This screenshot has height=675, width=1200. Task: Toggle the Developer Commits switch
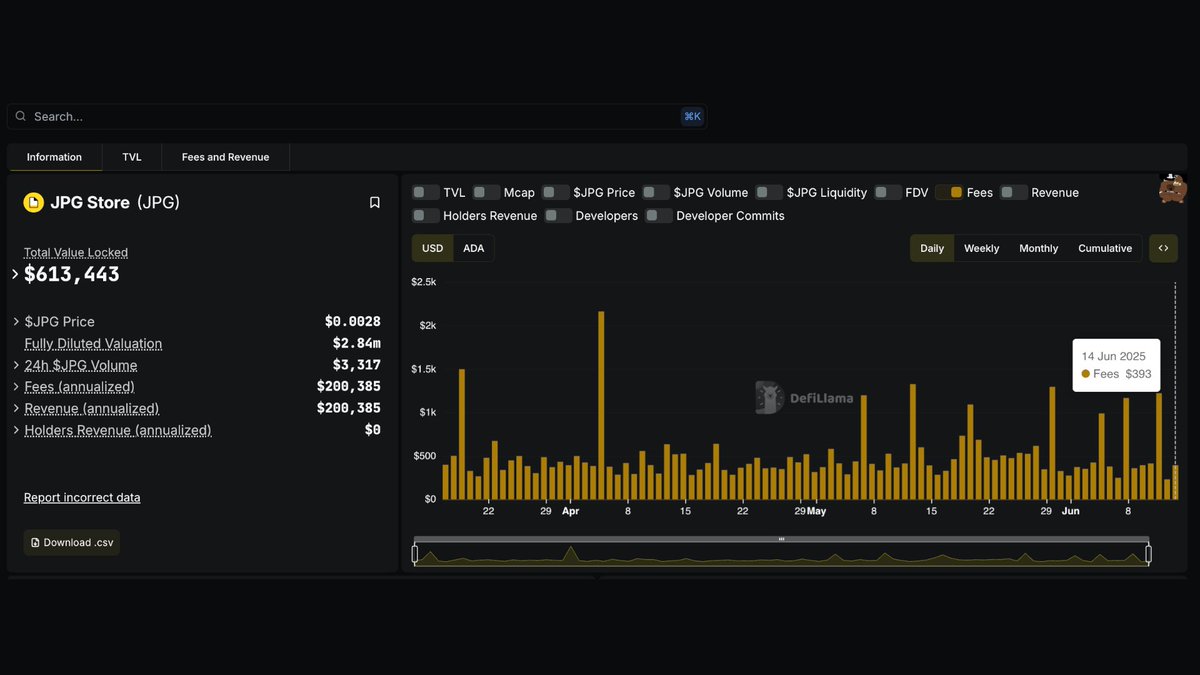click(x=659, y=215)
